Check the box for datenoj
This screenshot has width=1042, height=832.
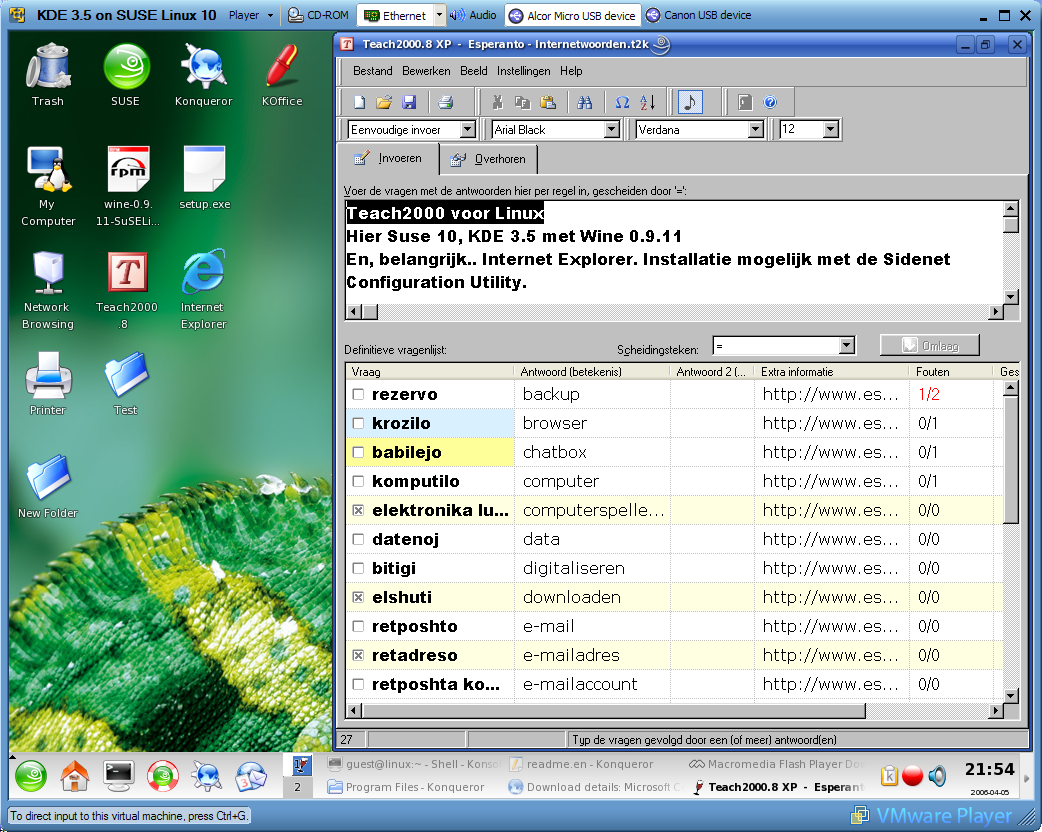358,540
